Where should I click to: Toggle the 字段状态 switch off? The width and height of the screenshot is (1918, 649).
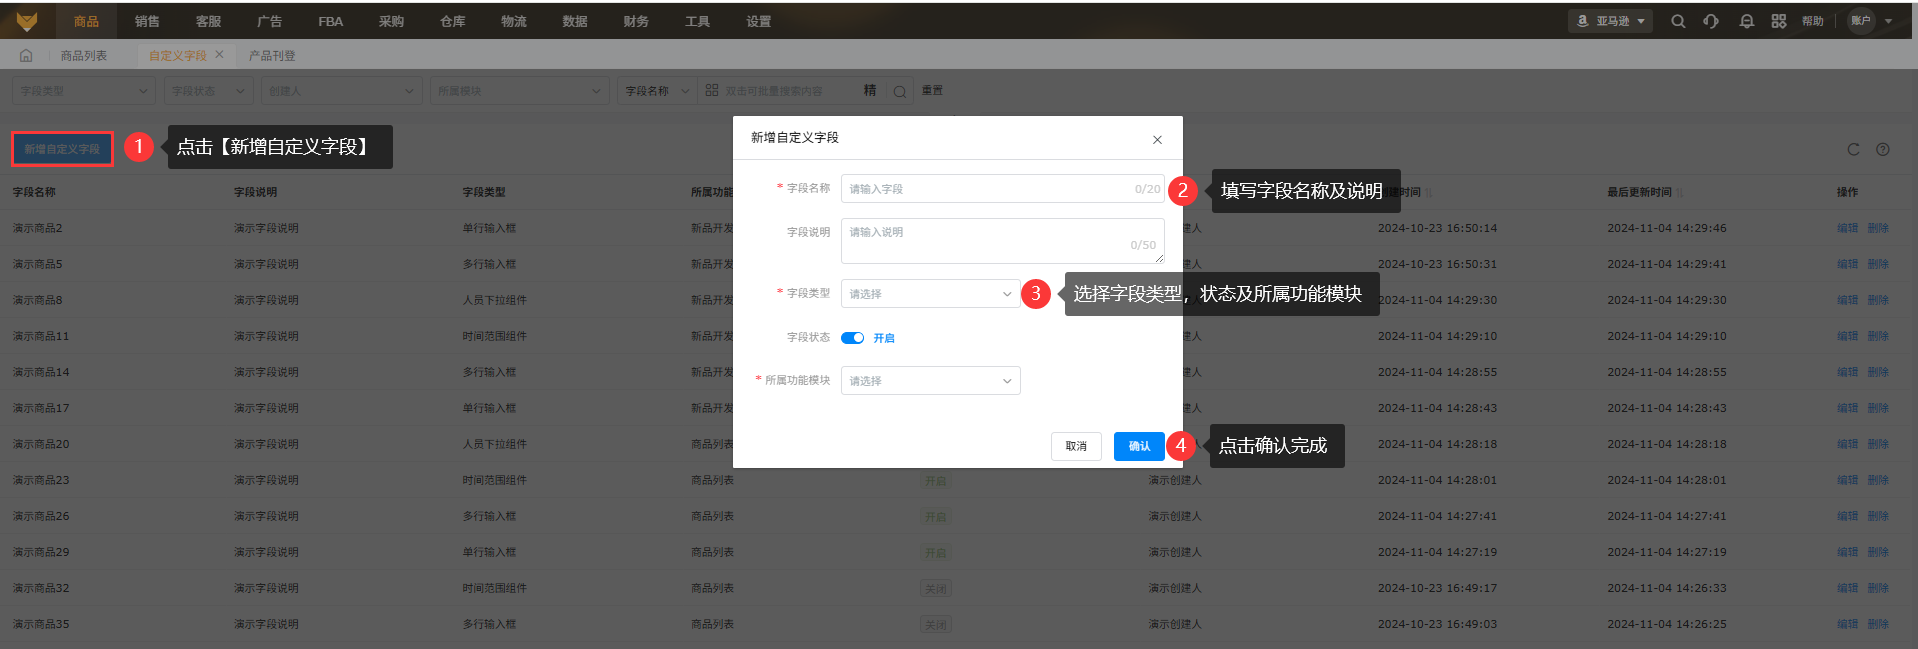tap(852, 338)
